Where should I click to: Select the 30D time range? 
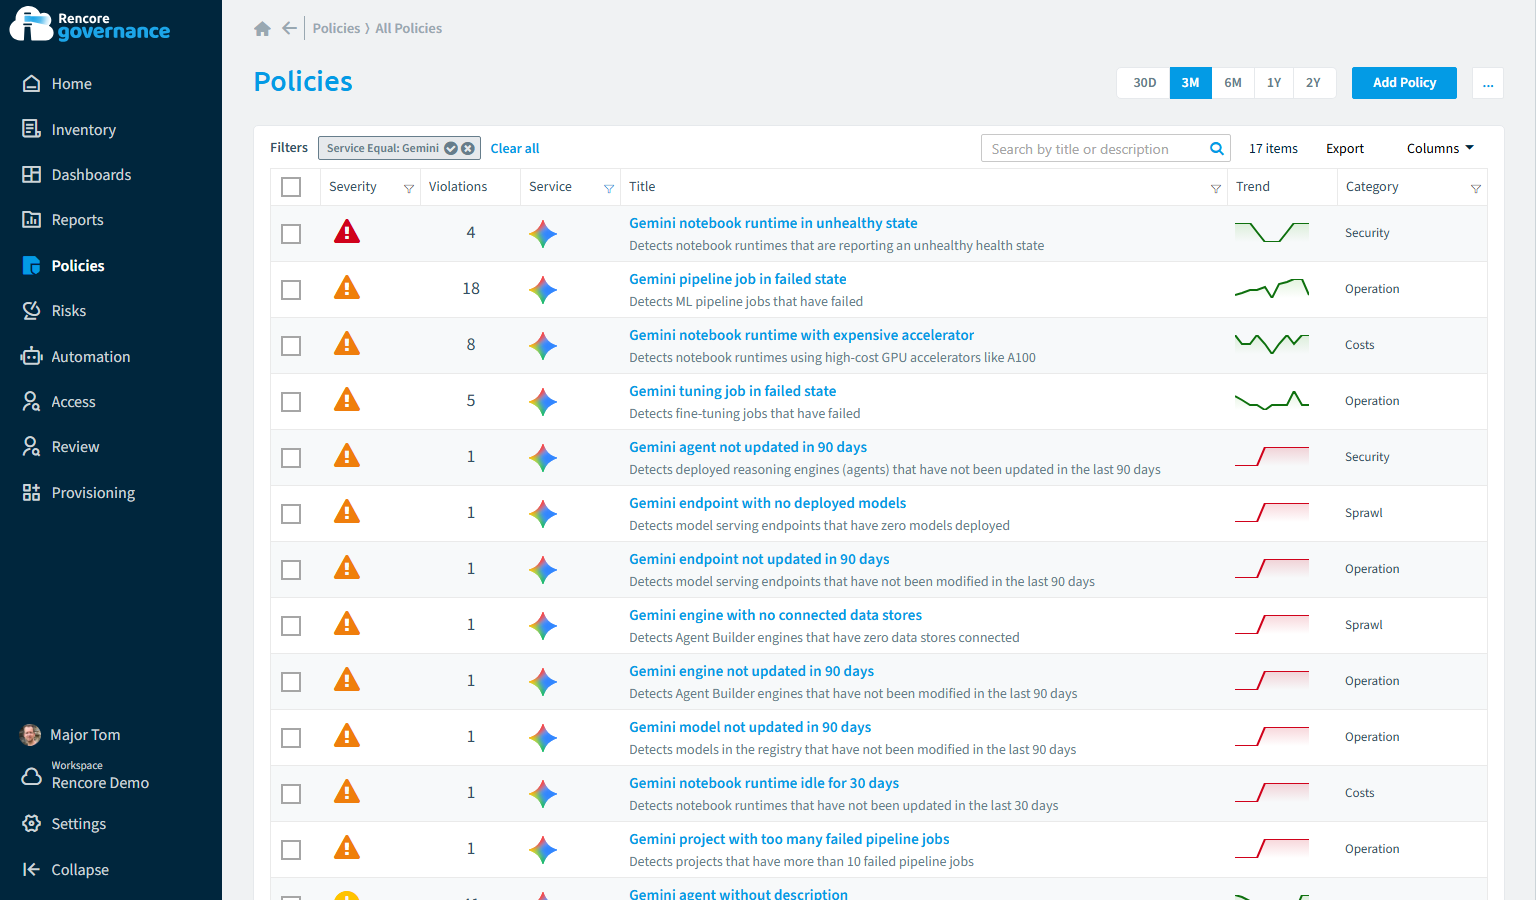1144,83
